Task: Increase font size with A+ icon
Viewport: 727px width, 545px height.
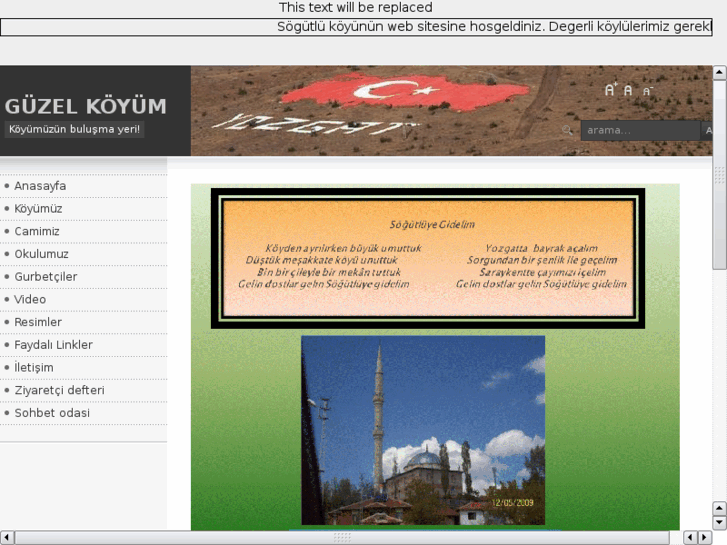Action: click(611, 89)
